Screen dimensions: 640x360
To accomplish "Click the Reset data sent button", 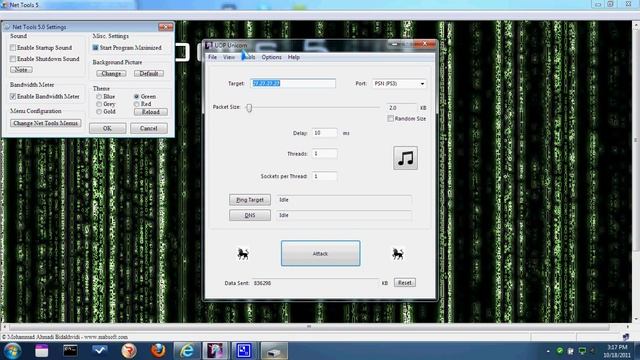I will click(404, 282).
